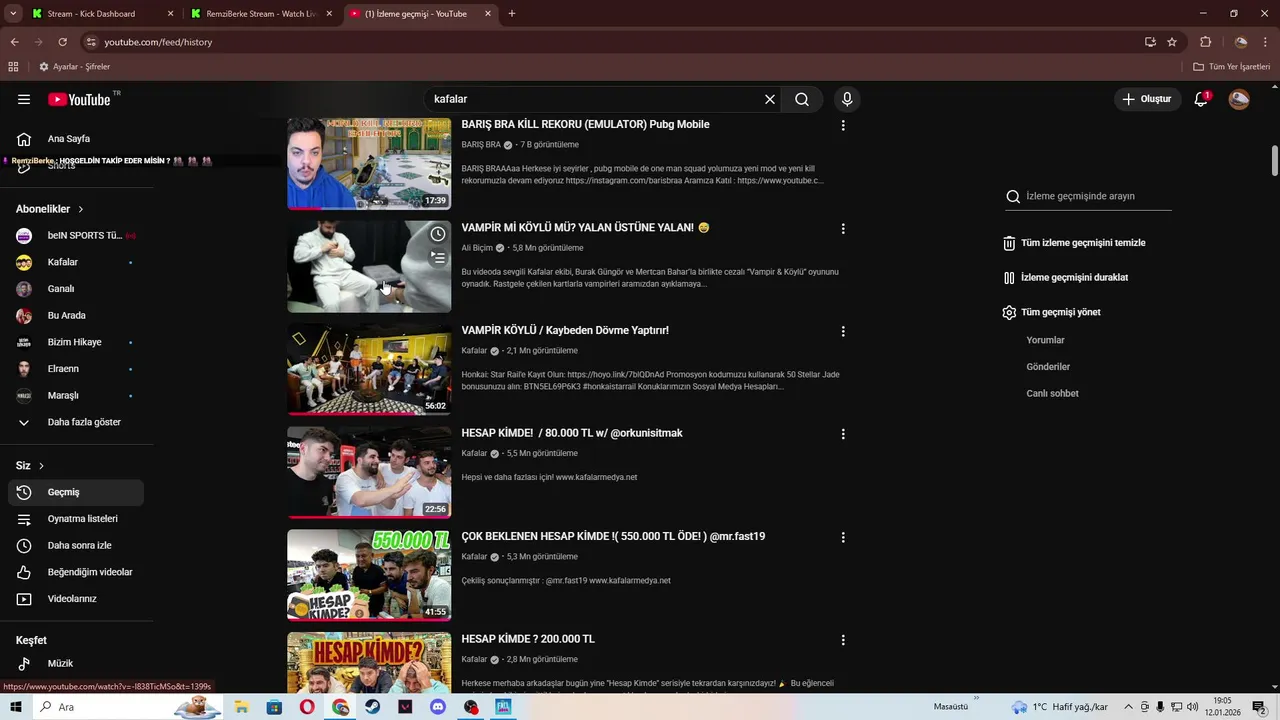Open Oynatma listeleri in sidebar

pyautogui.click(x=76, y=519)
